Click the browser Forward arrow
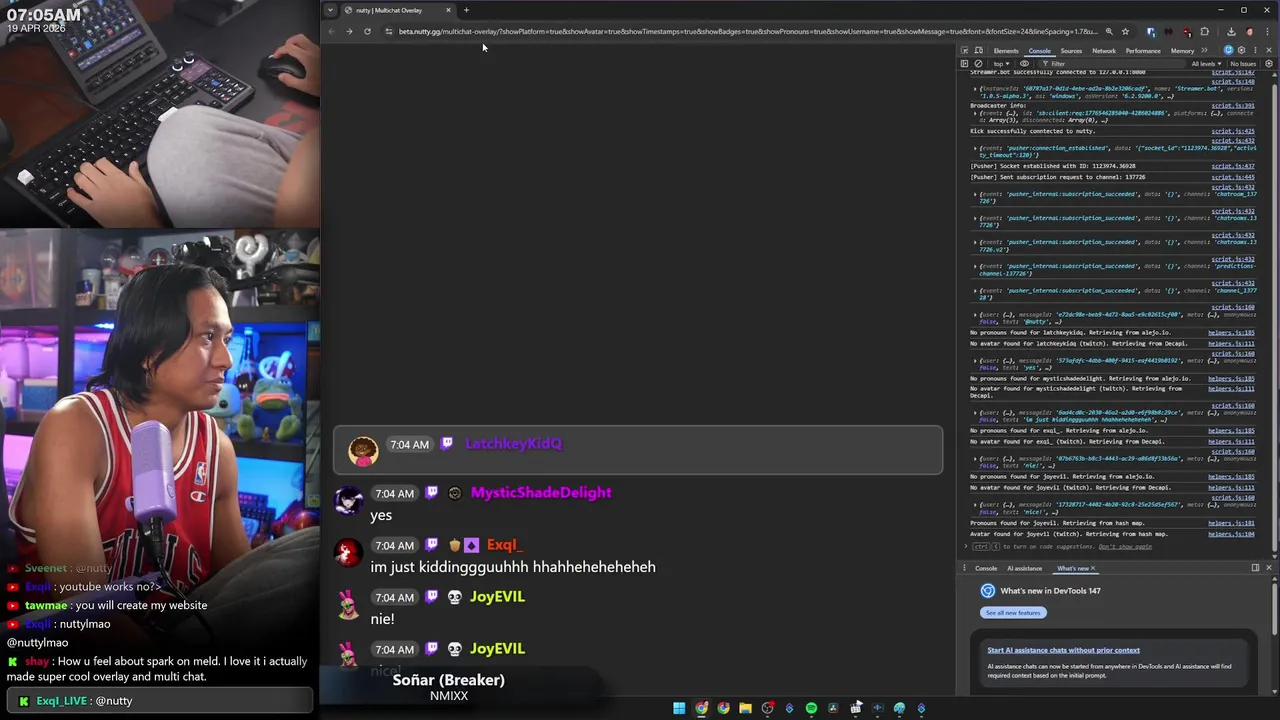The height and width of the screenshot is (720, 1280). [x=349, y=31]
